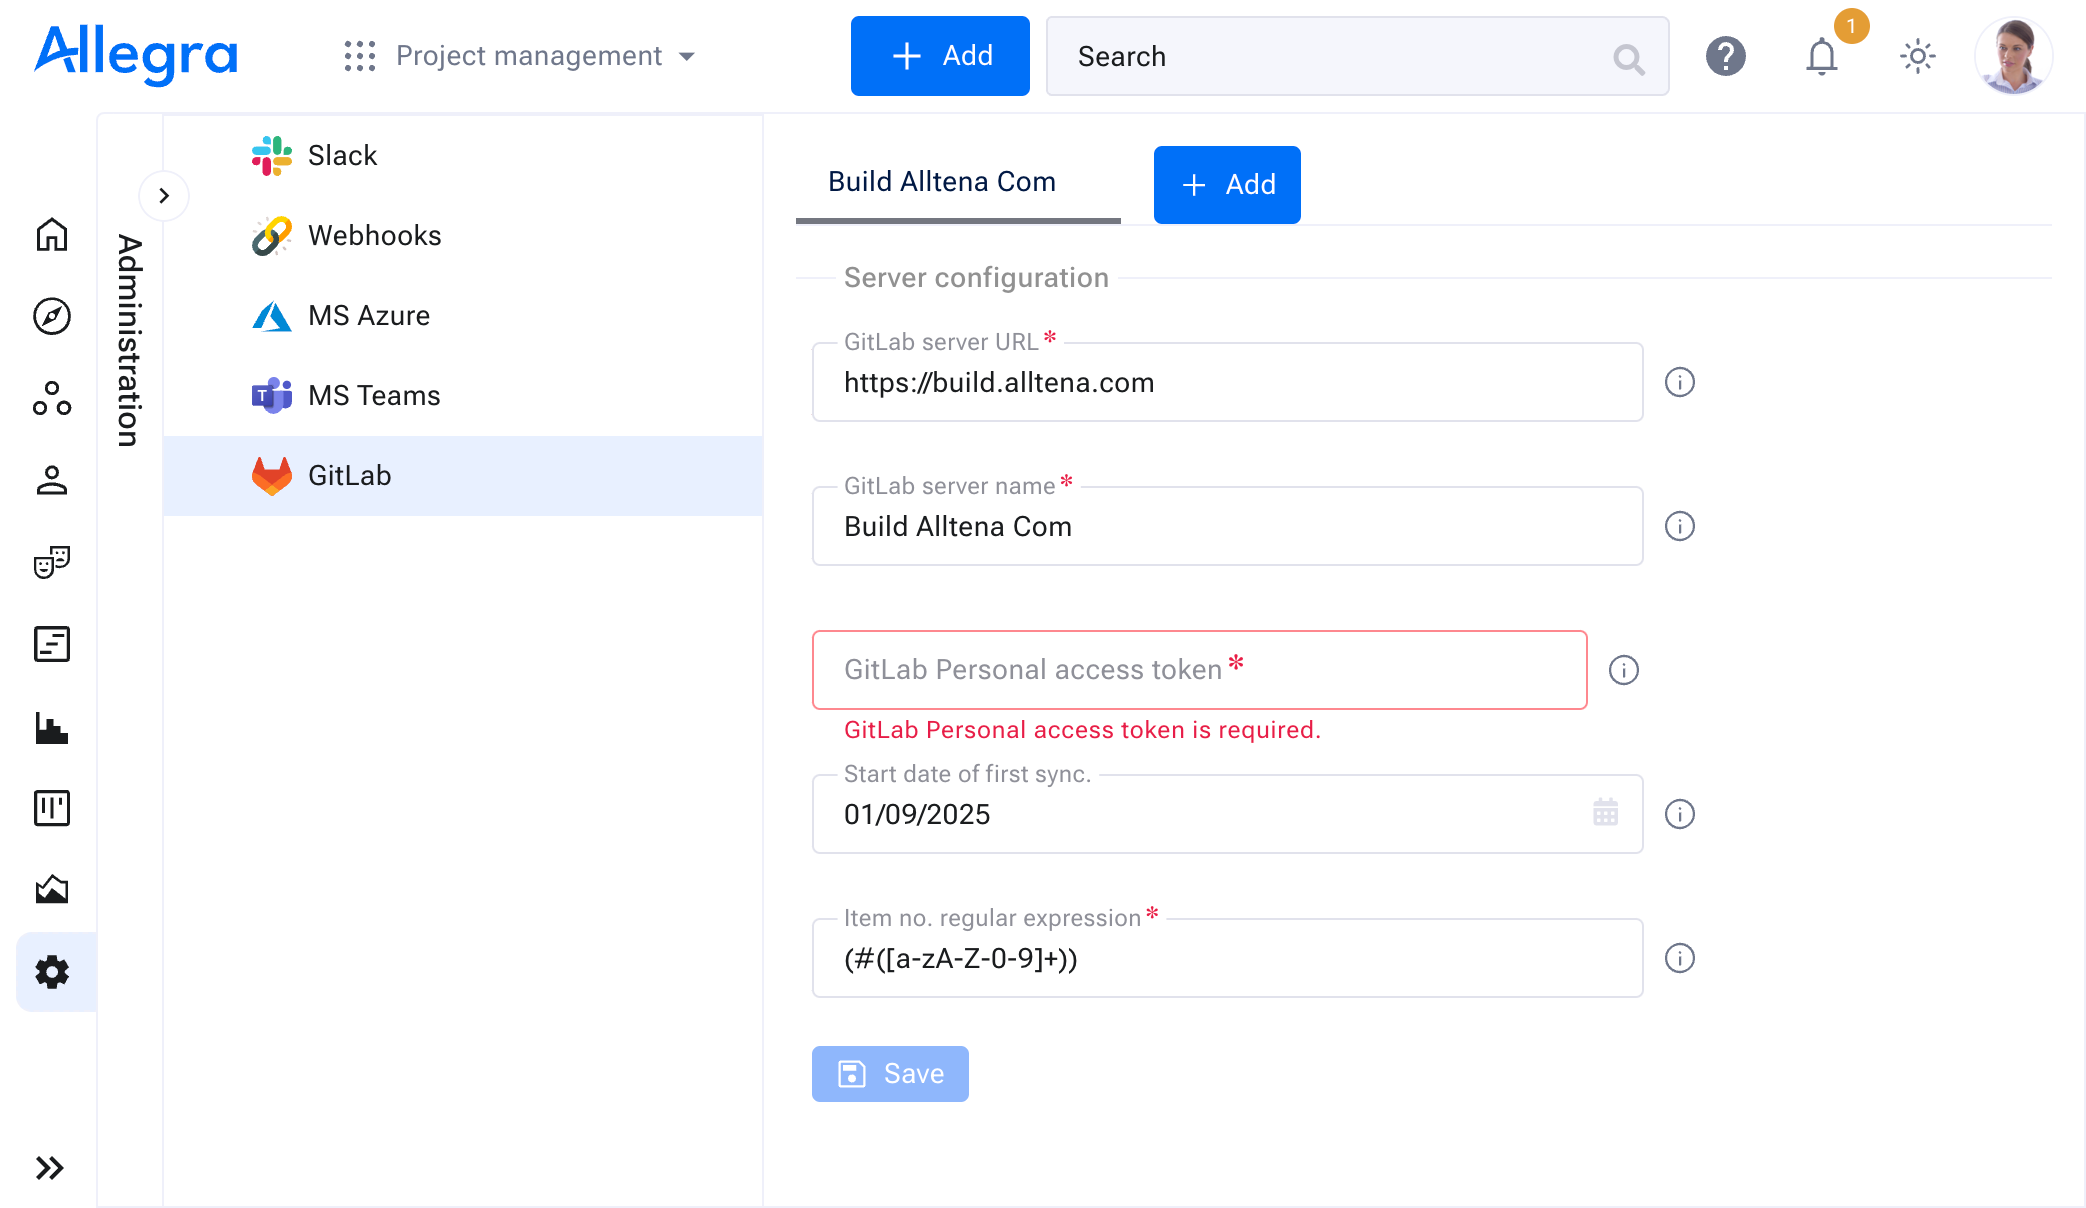
Task: Click the settings gear icon
Action: (x=53, y=972)
